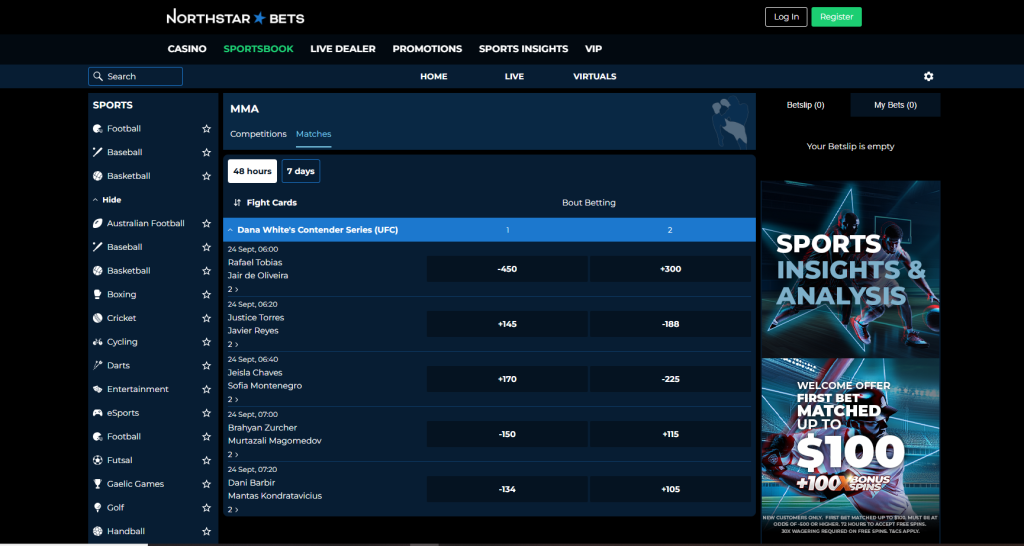Click the Entertainment icon
This screenshot has height=546, width=1024.
(x=97, y=389)
